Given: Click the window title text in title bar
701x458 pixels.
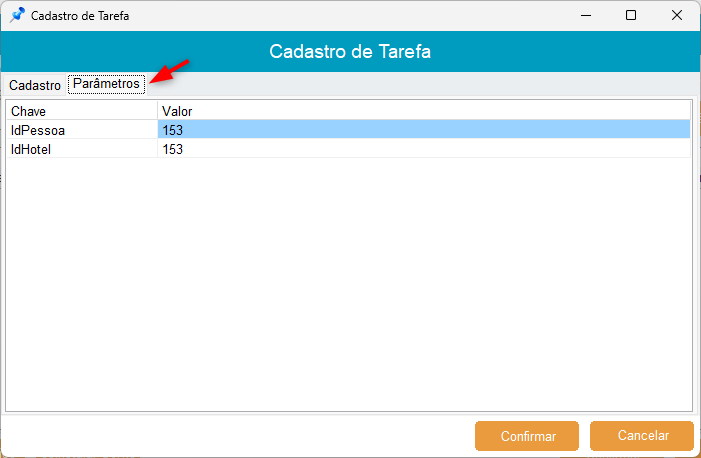Looking at the screenshot, I should point(80,16).
